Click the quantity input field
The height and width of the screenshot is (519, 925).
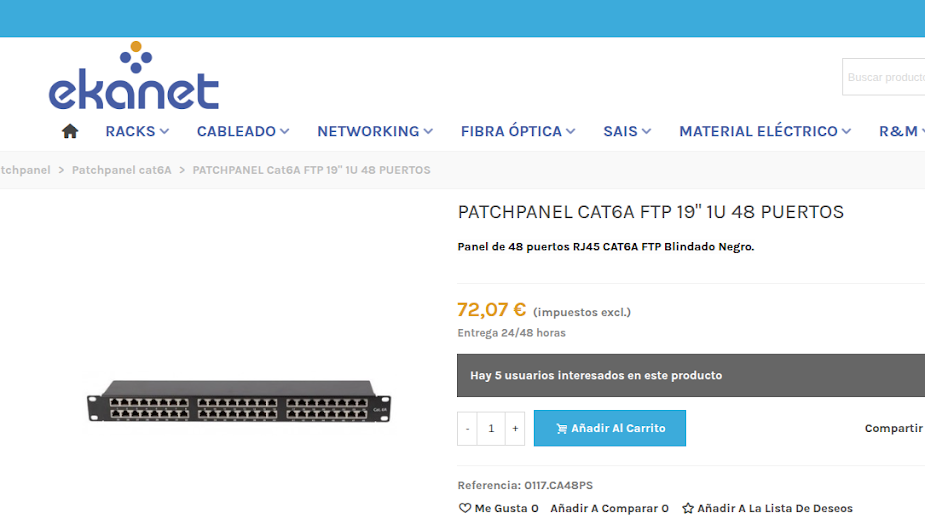click(491, 428)
